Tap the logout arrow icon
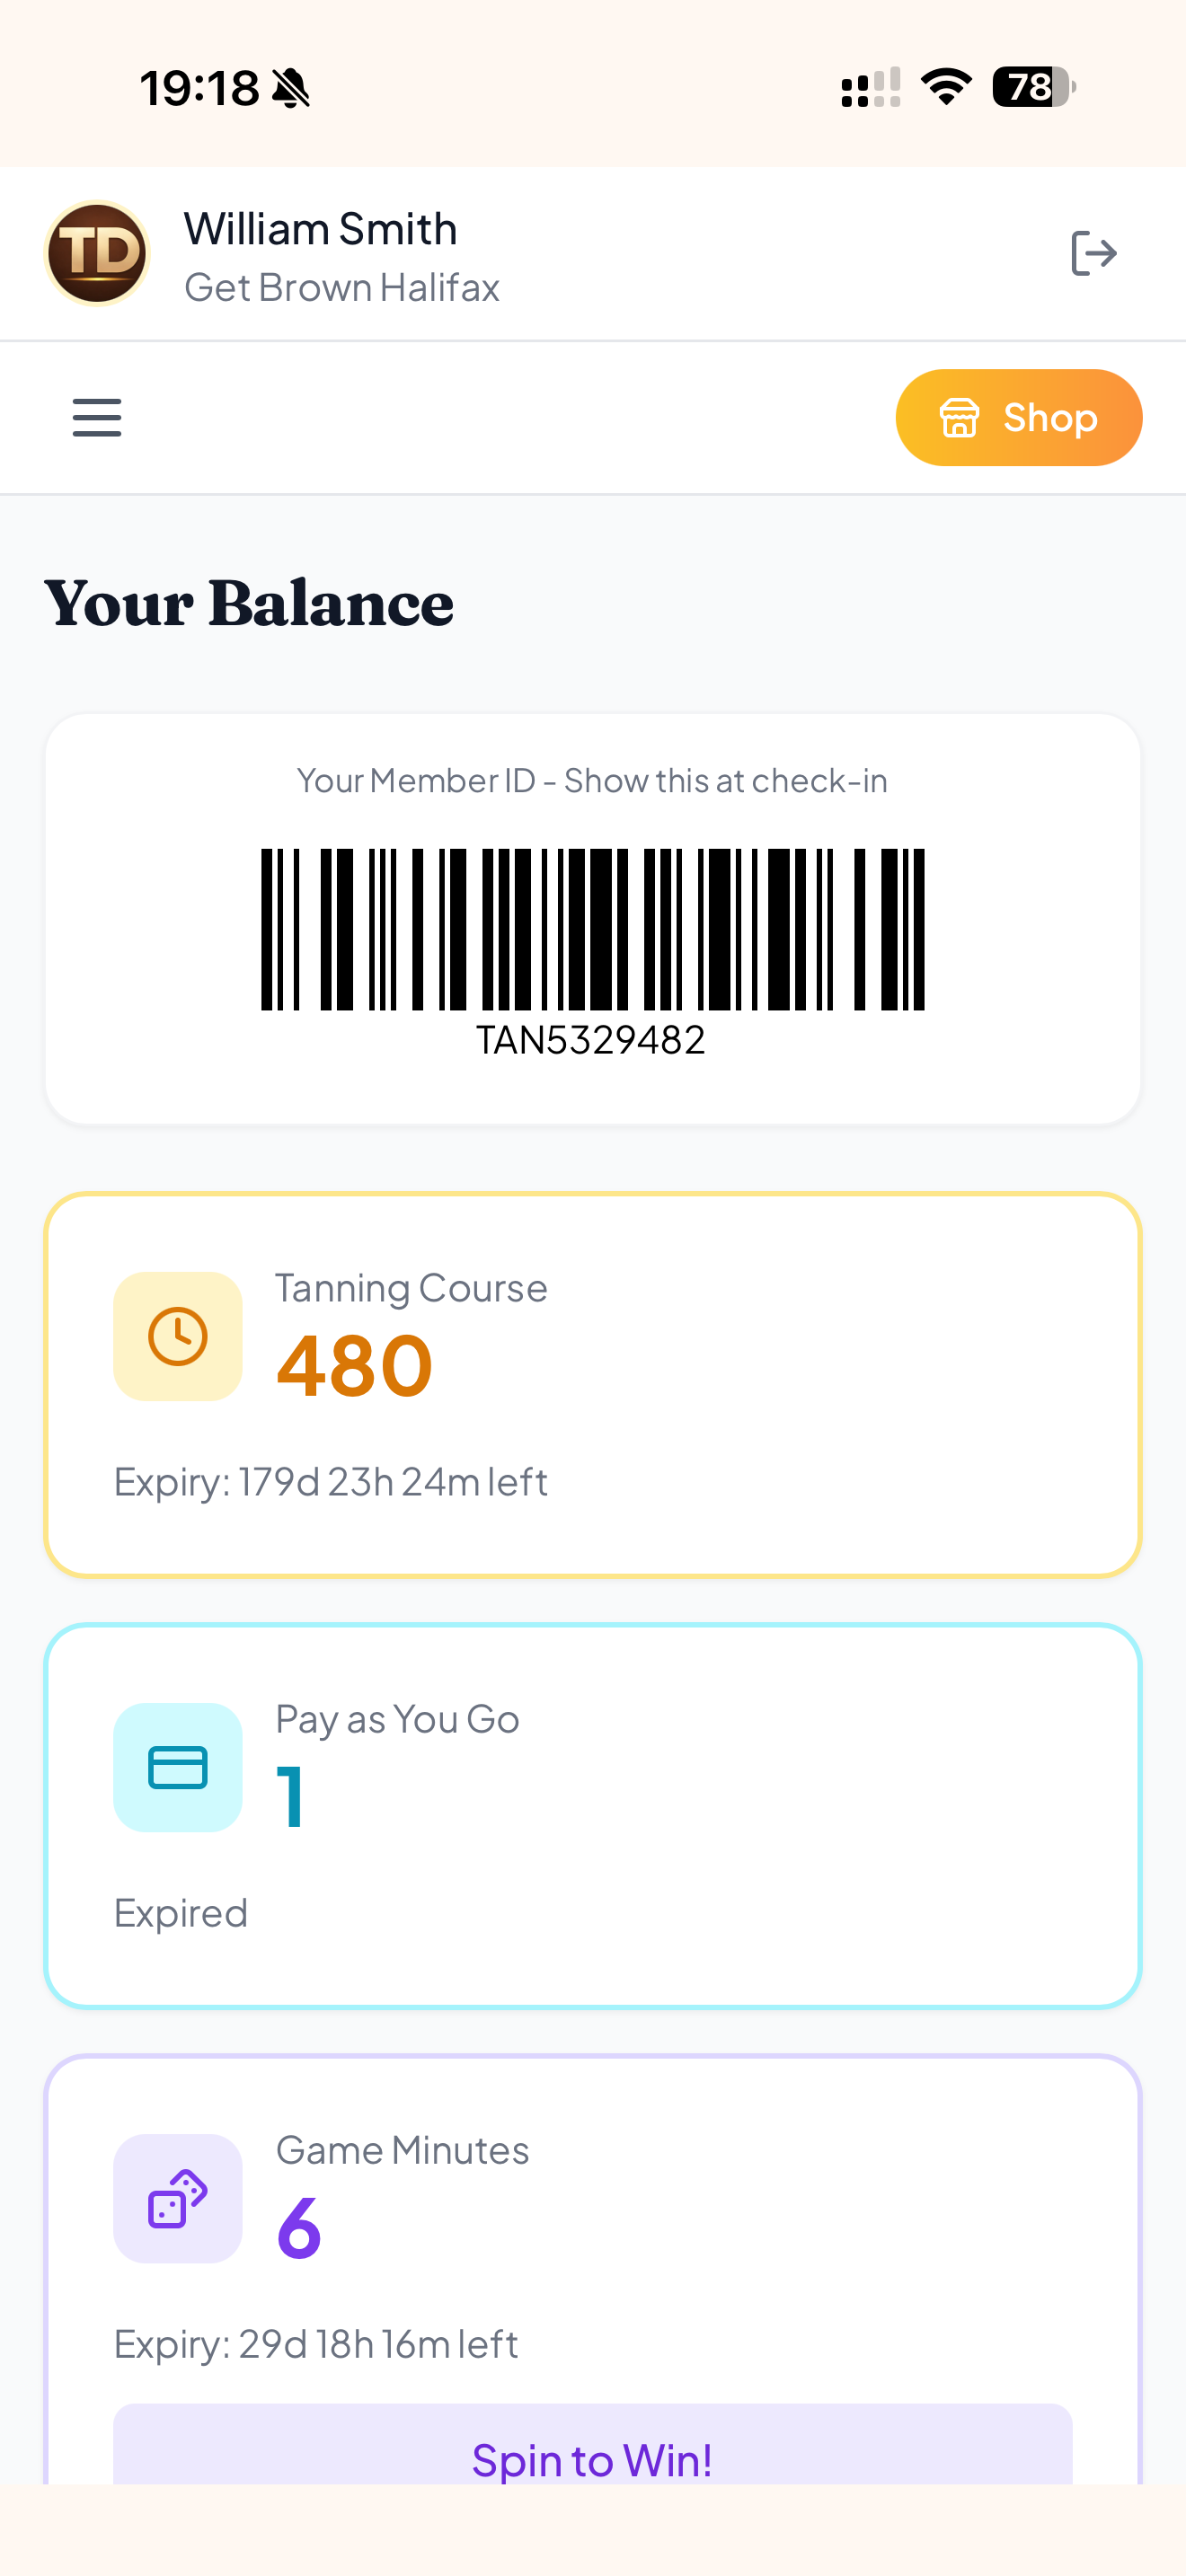This screenshot has height=2576, width=1186. pos(1093,253)
